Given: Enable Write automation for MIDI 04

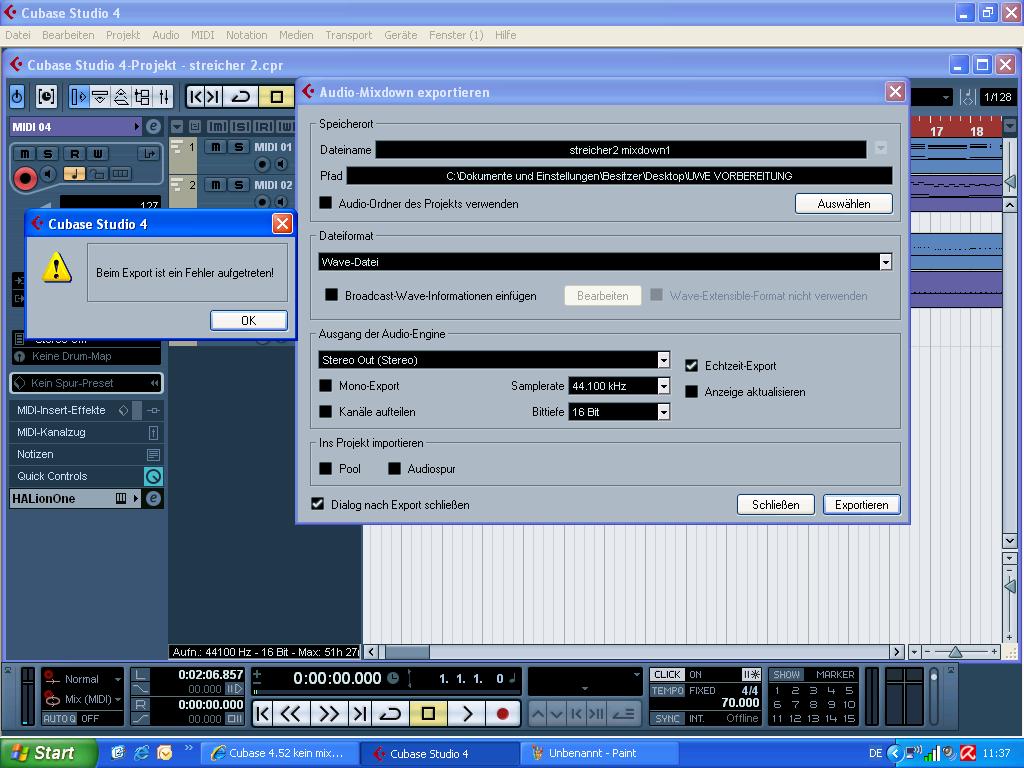Looking at the screenshot, I should click(x=97, y=153).
